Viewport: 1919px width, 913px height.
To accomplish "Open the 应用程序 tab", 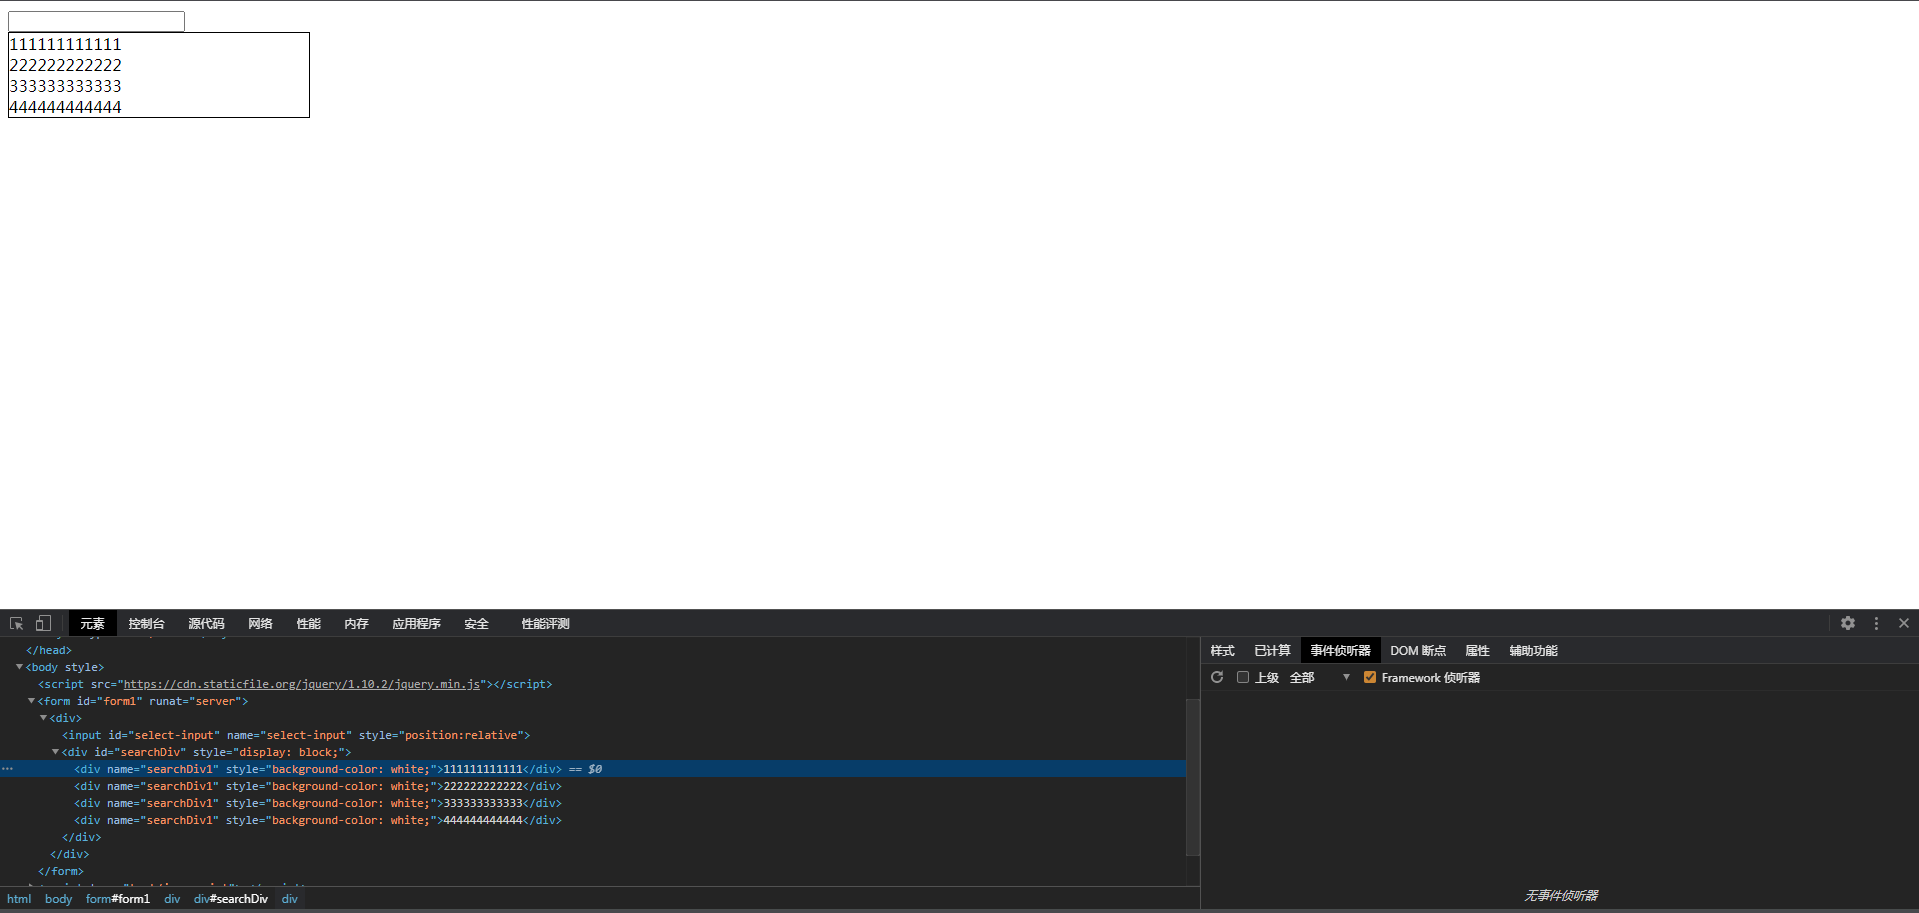I will (416, 623).
